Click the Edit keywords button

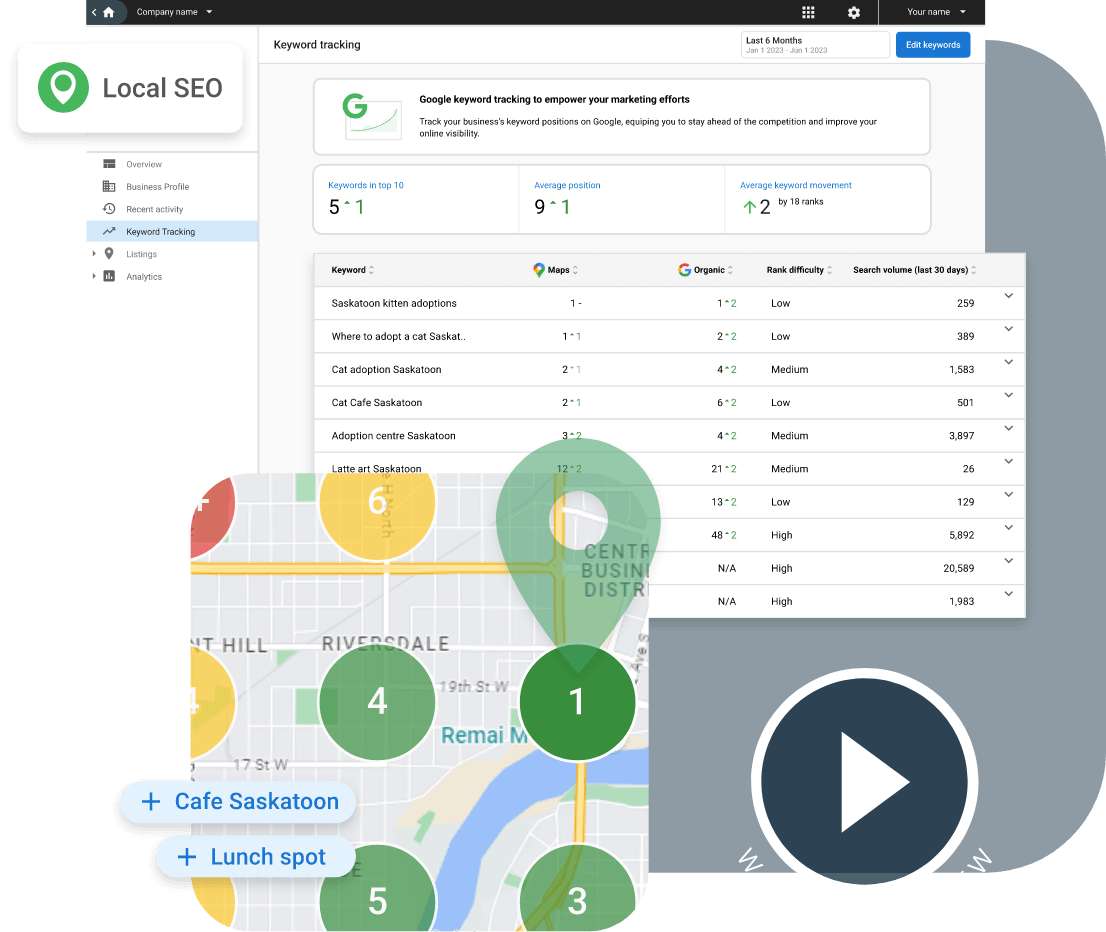(932, 45)
